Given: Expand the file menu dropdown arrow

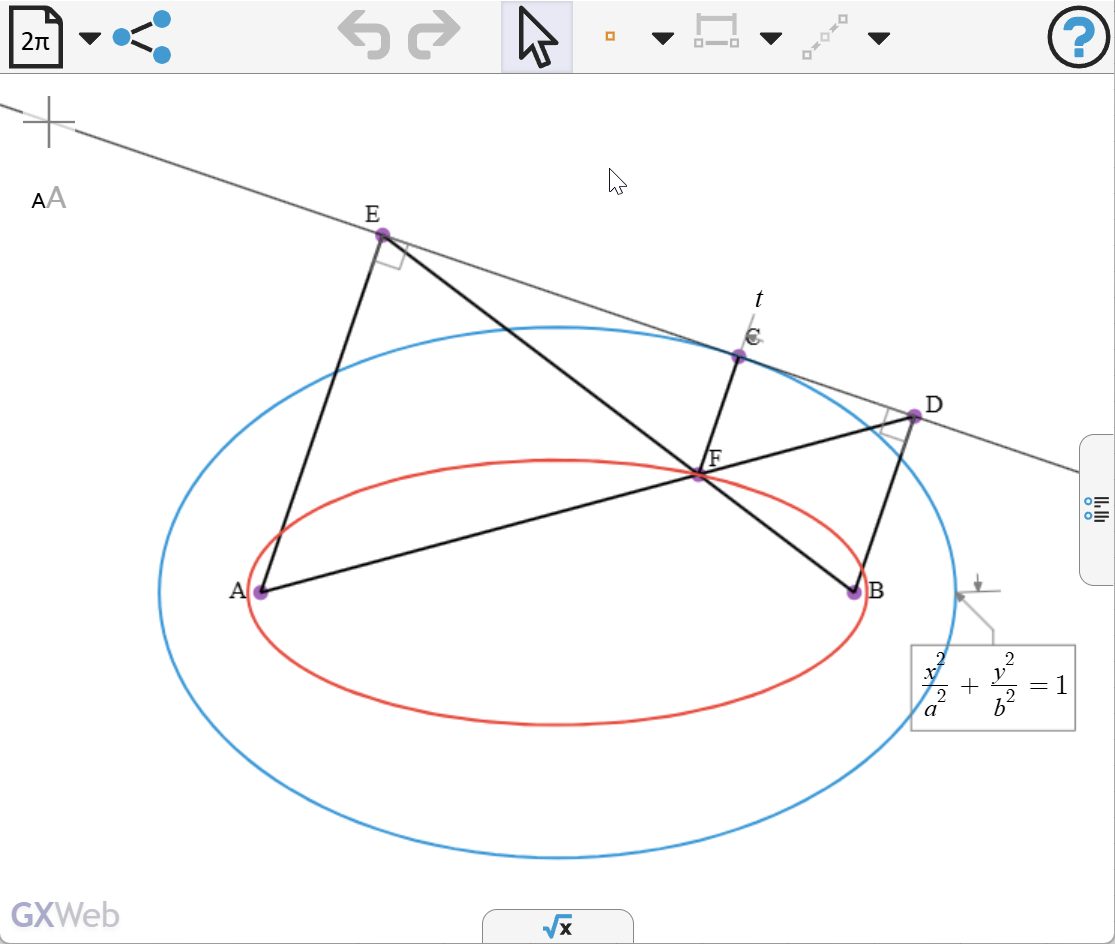Looking at the screenshot, I should pyautogui.click(x=90, y=38).
